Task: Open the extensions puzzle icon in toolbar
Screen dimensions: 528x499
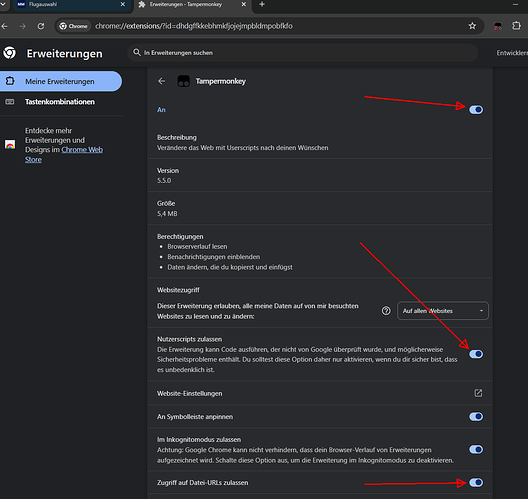Action: [516, 26]
